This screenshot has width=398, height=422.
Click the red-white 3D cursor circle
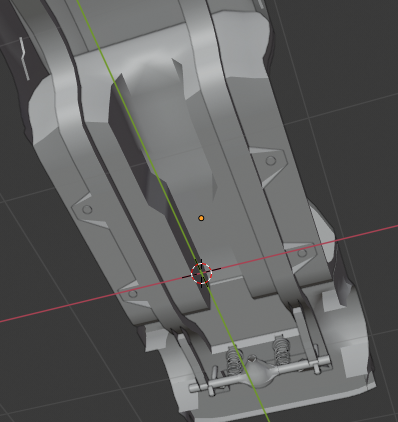[201, 273]
